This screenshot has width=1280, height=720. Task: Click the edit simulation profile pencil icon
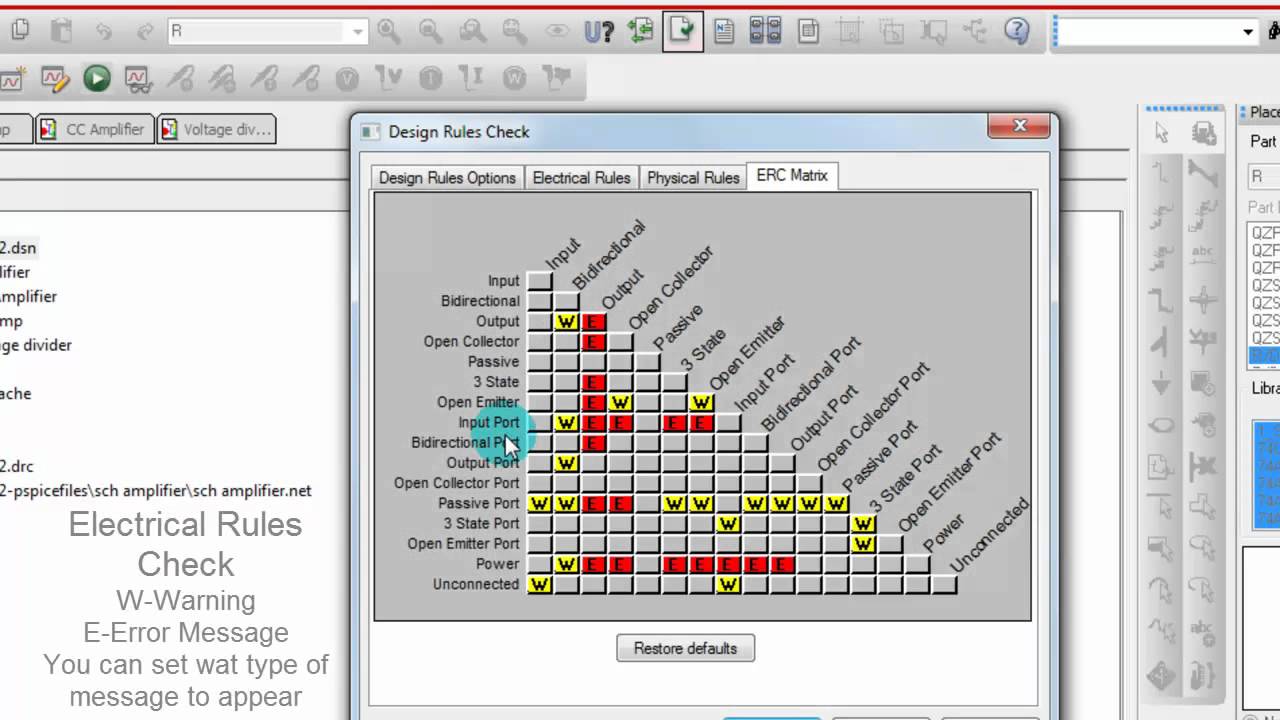click(55, 78)
